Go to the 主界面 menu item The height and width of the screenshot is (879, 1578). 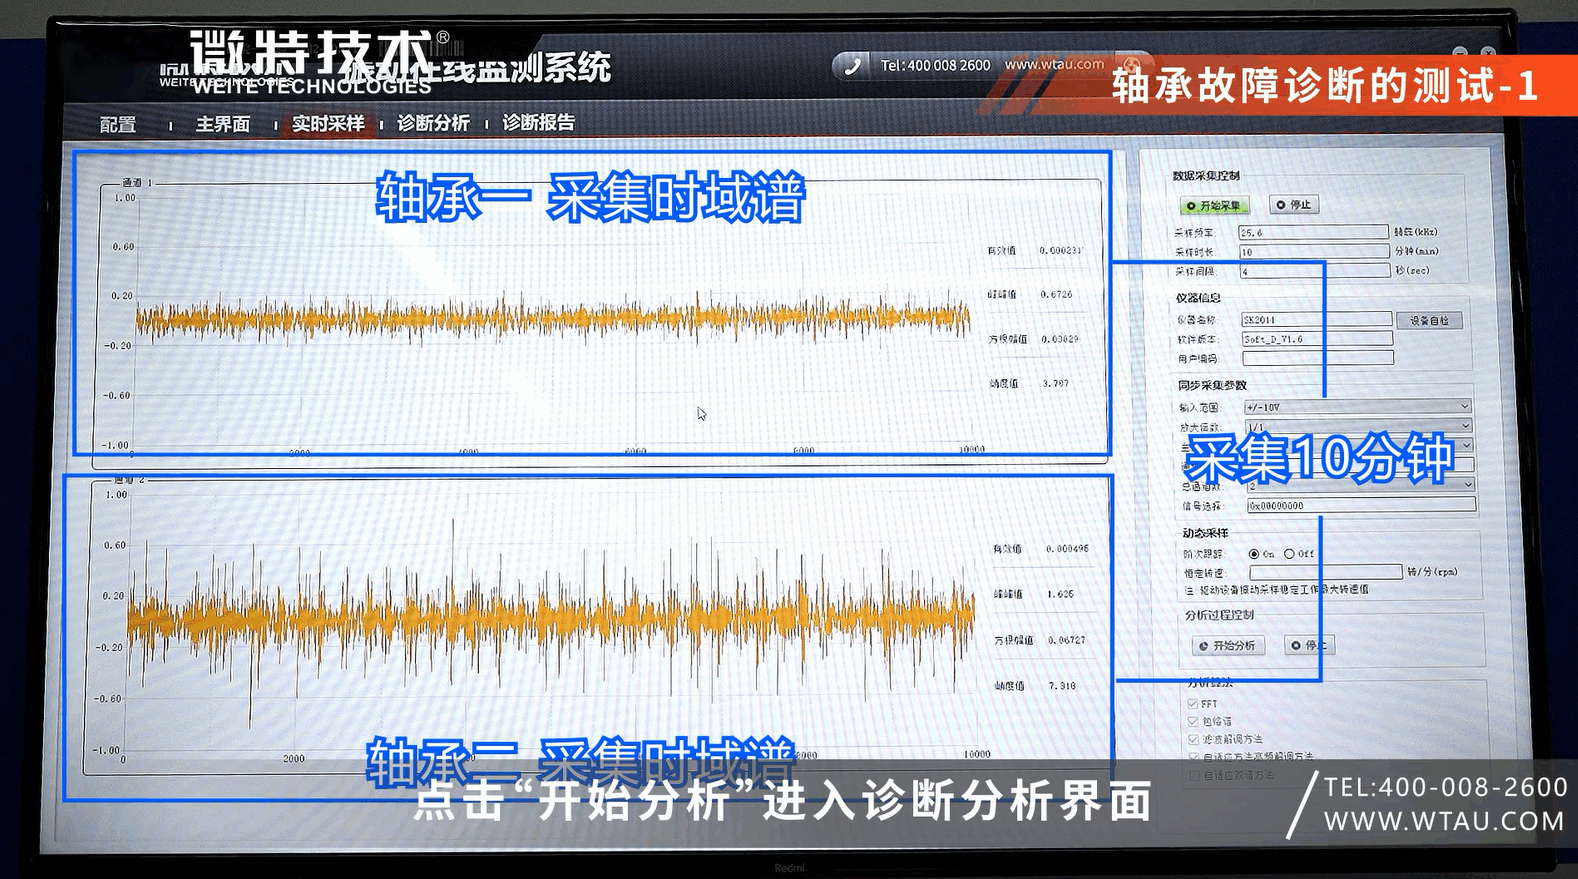coord(222,124)
